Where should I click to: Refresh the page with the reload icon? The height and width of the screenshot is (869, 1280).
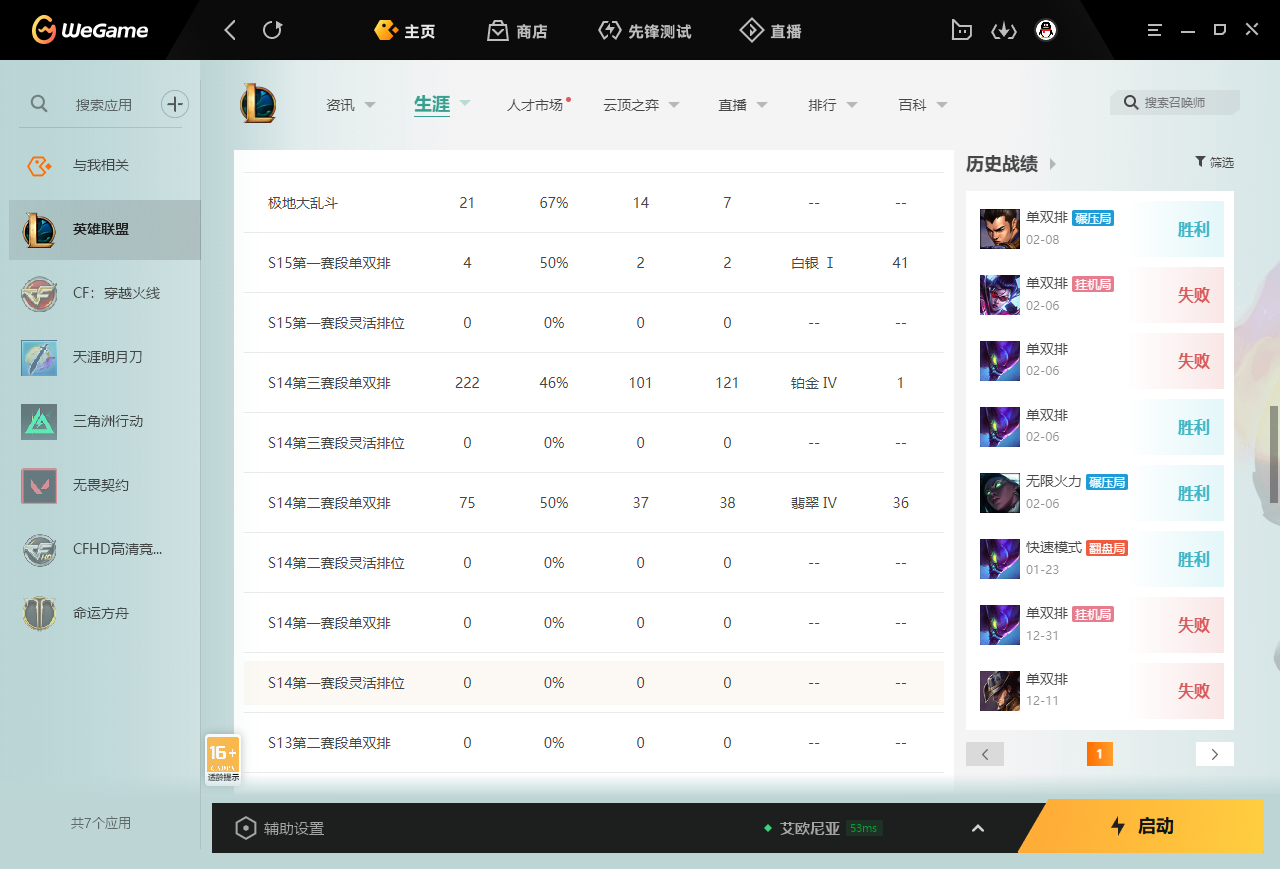(272, 30)
